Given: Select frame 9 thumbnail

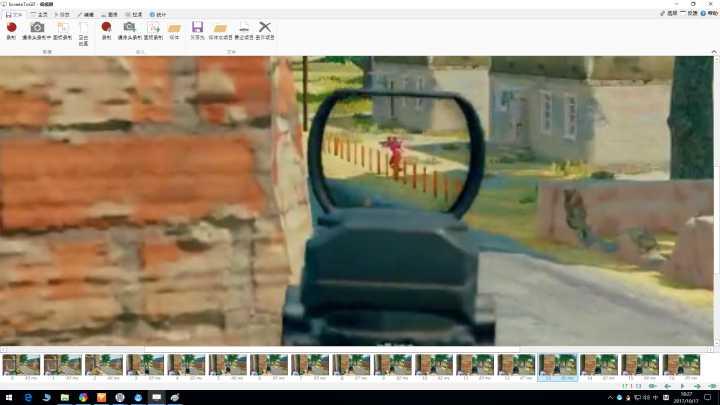Looking at the screenshot, I should click(393, 367).
